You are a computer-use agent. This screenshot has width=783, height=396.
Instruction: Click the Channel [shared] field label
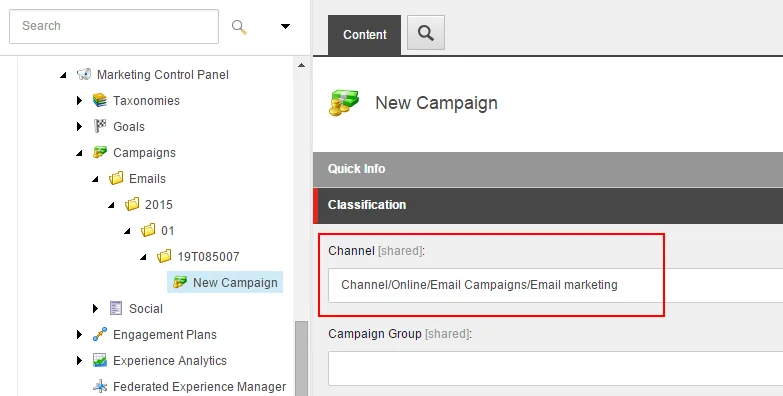coord(377,251)
